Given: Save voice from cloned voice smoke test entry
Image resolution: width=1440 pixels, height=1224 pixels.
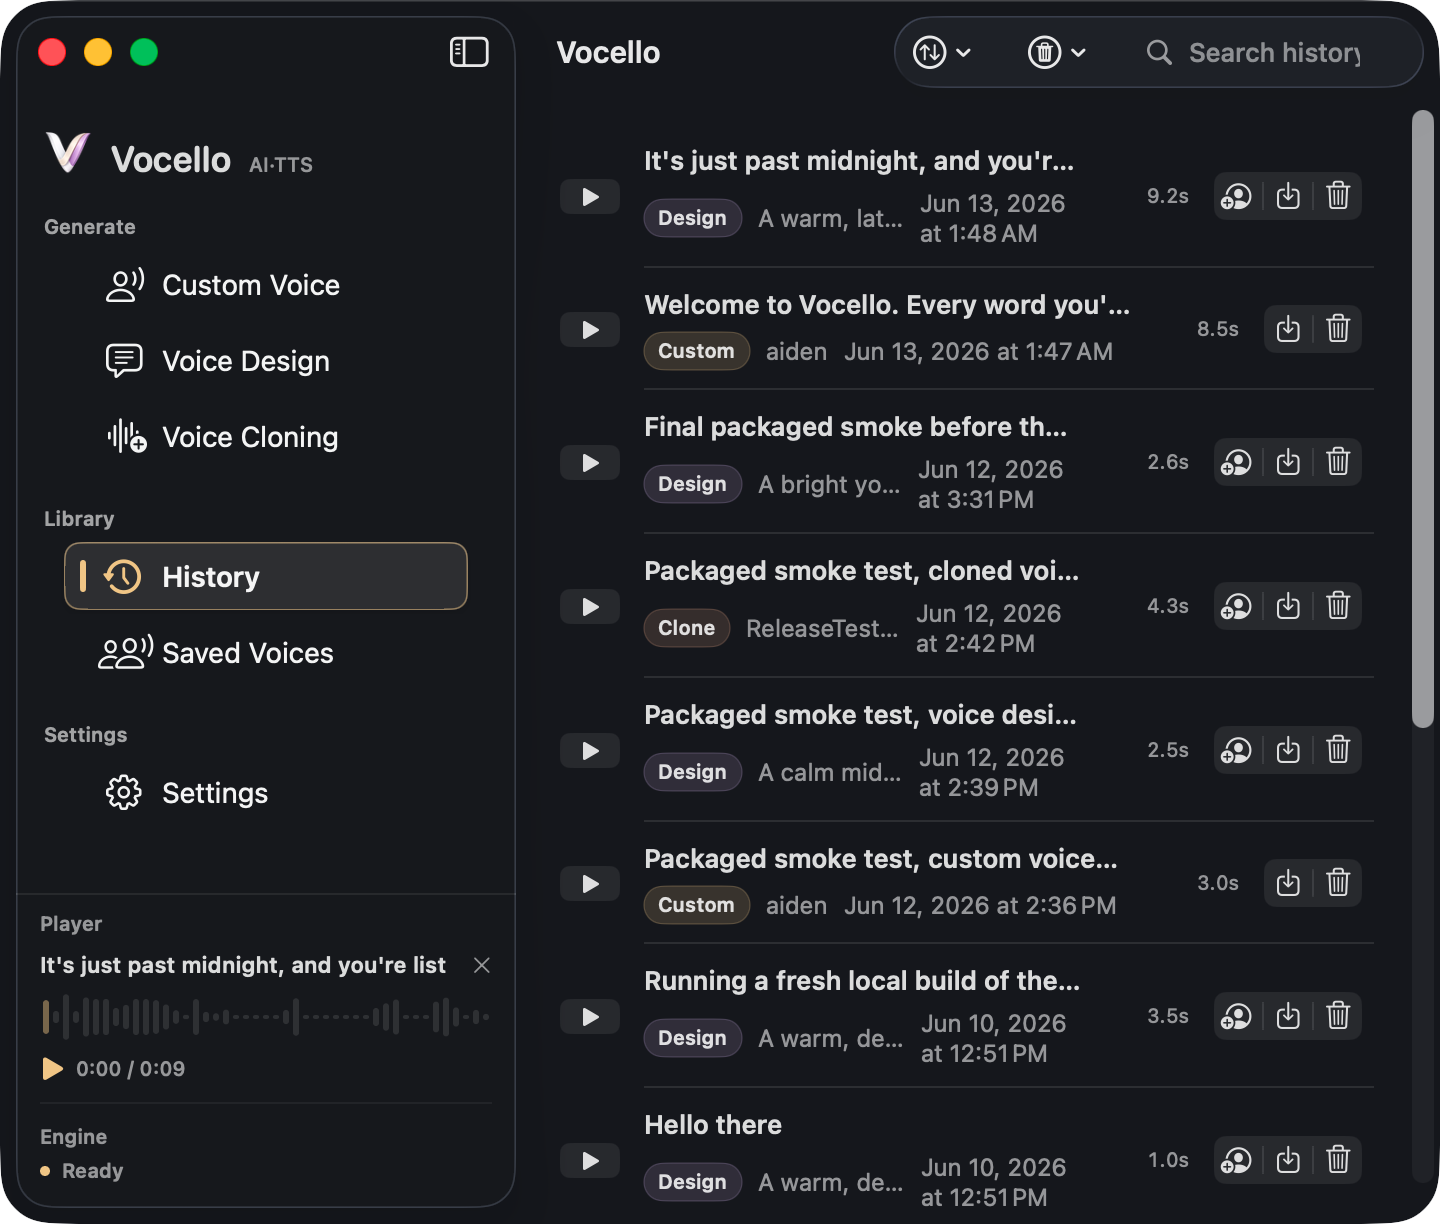Looking at the screenshot, I should [1237, 606].
